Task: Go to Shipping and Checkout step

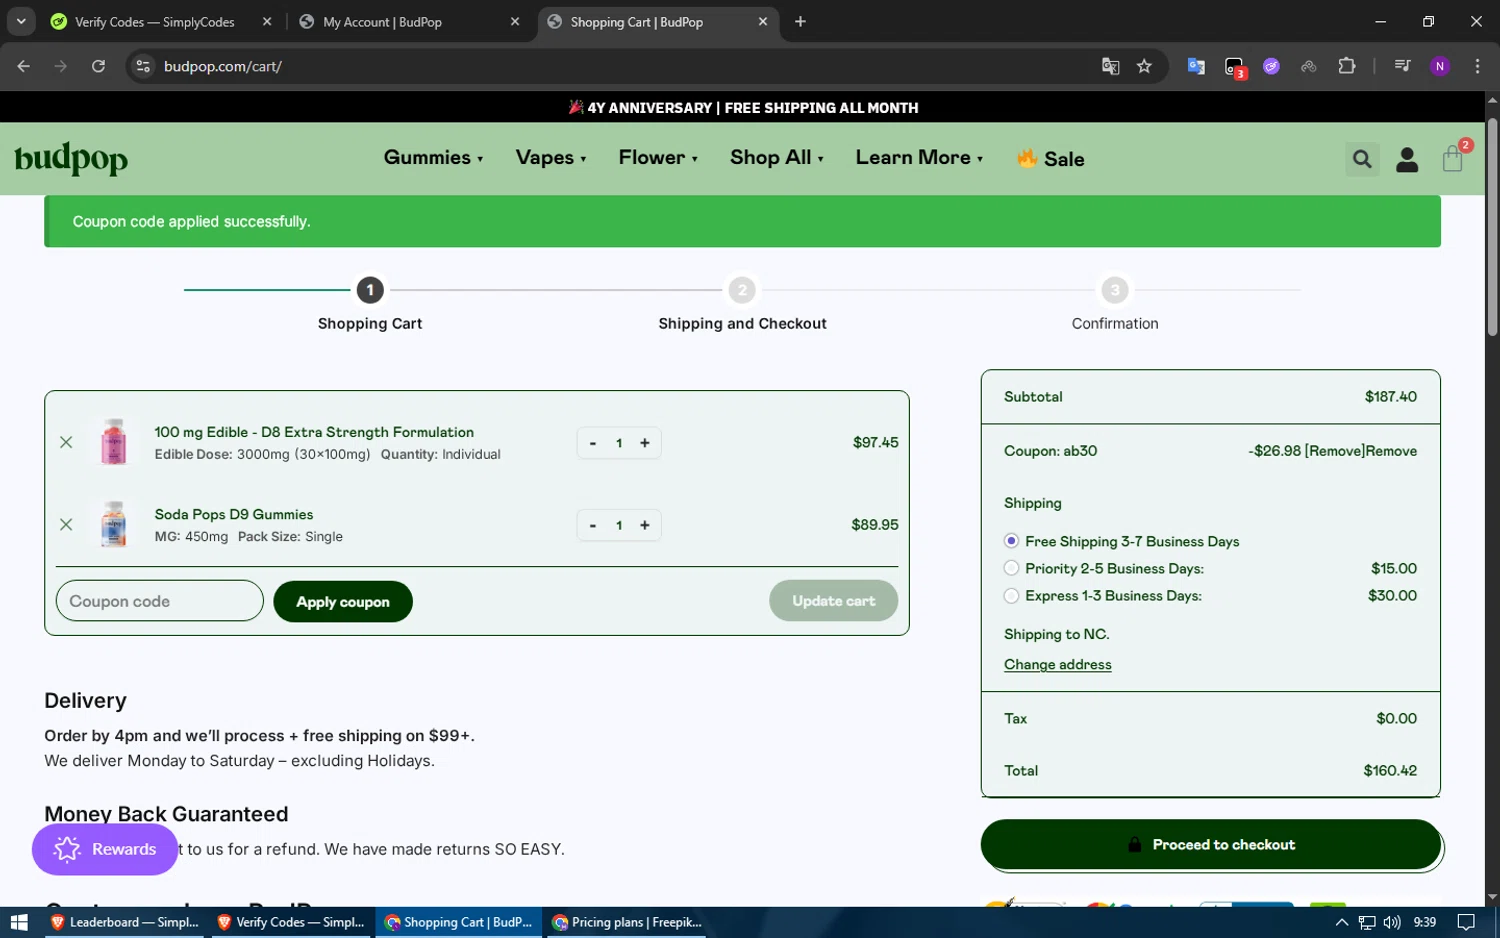Action: coord(742,306)
